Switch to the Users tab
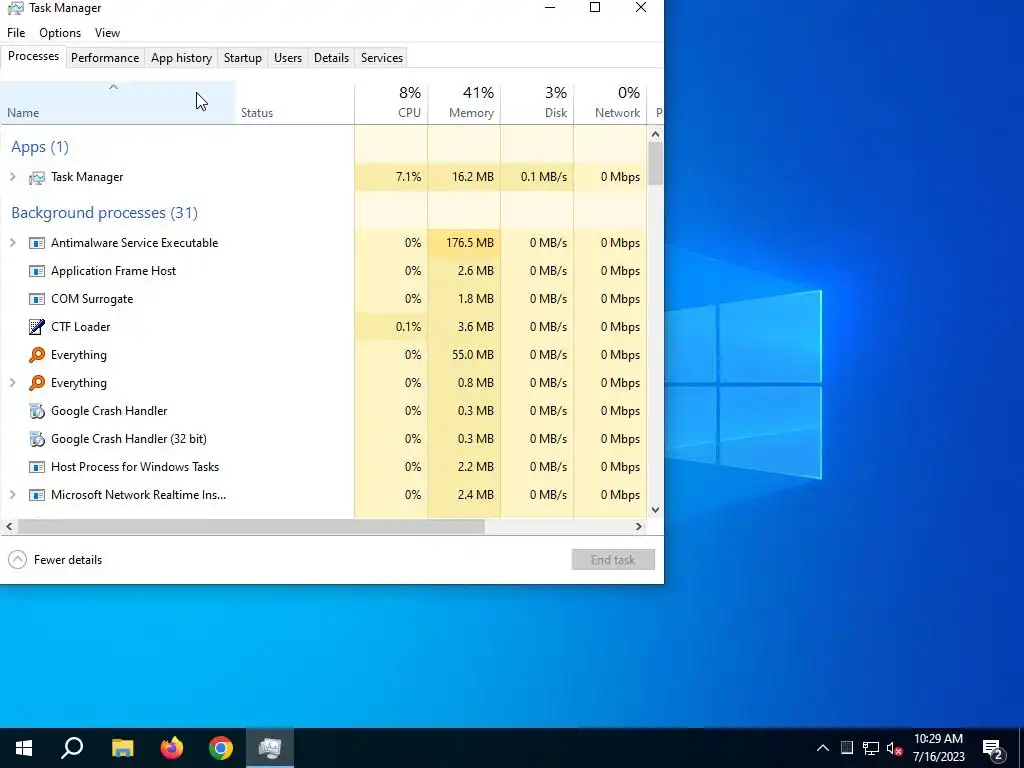The height and width of the screenshot is (768, 1024). click(288, 58)
